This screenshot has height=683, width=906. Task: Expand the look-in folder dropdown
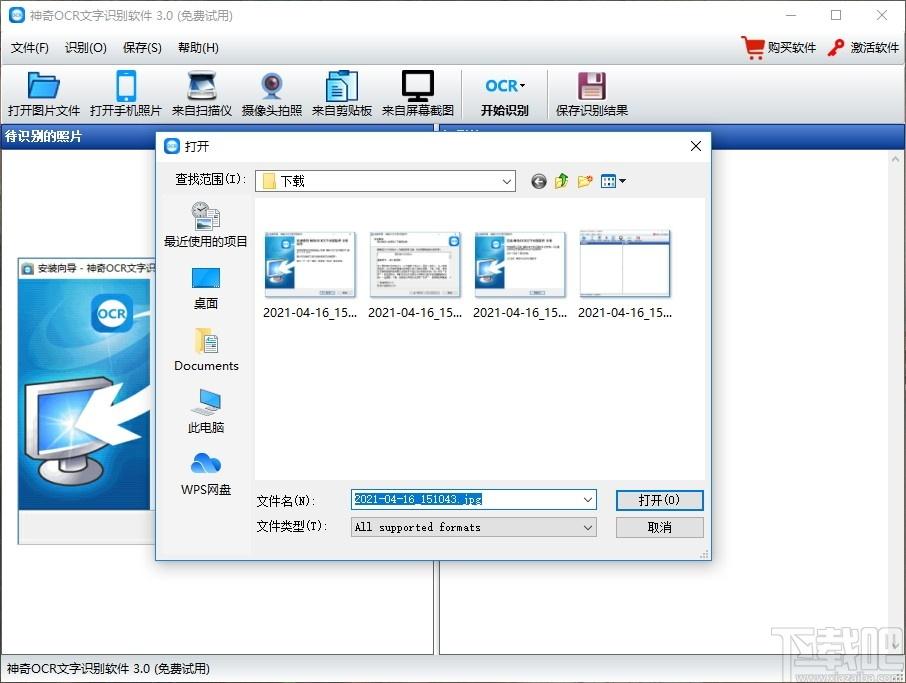[x=507, y=181]
